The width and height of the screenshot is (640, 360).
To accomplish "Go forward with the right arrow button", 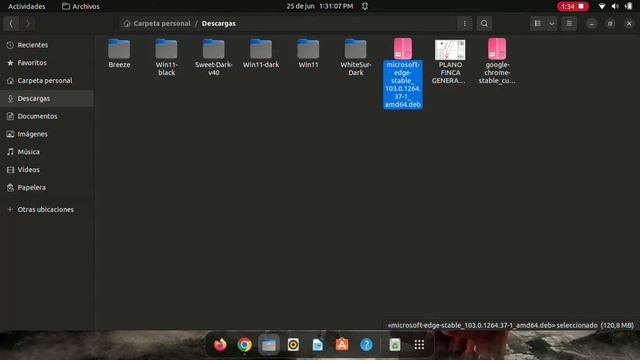I will 27,23.
